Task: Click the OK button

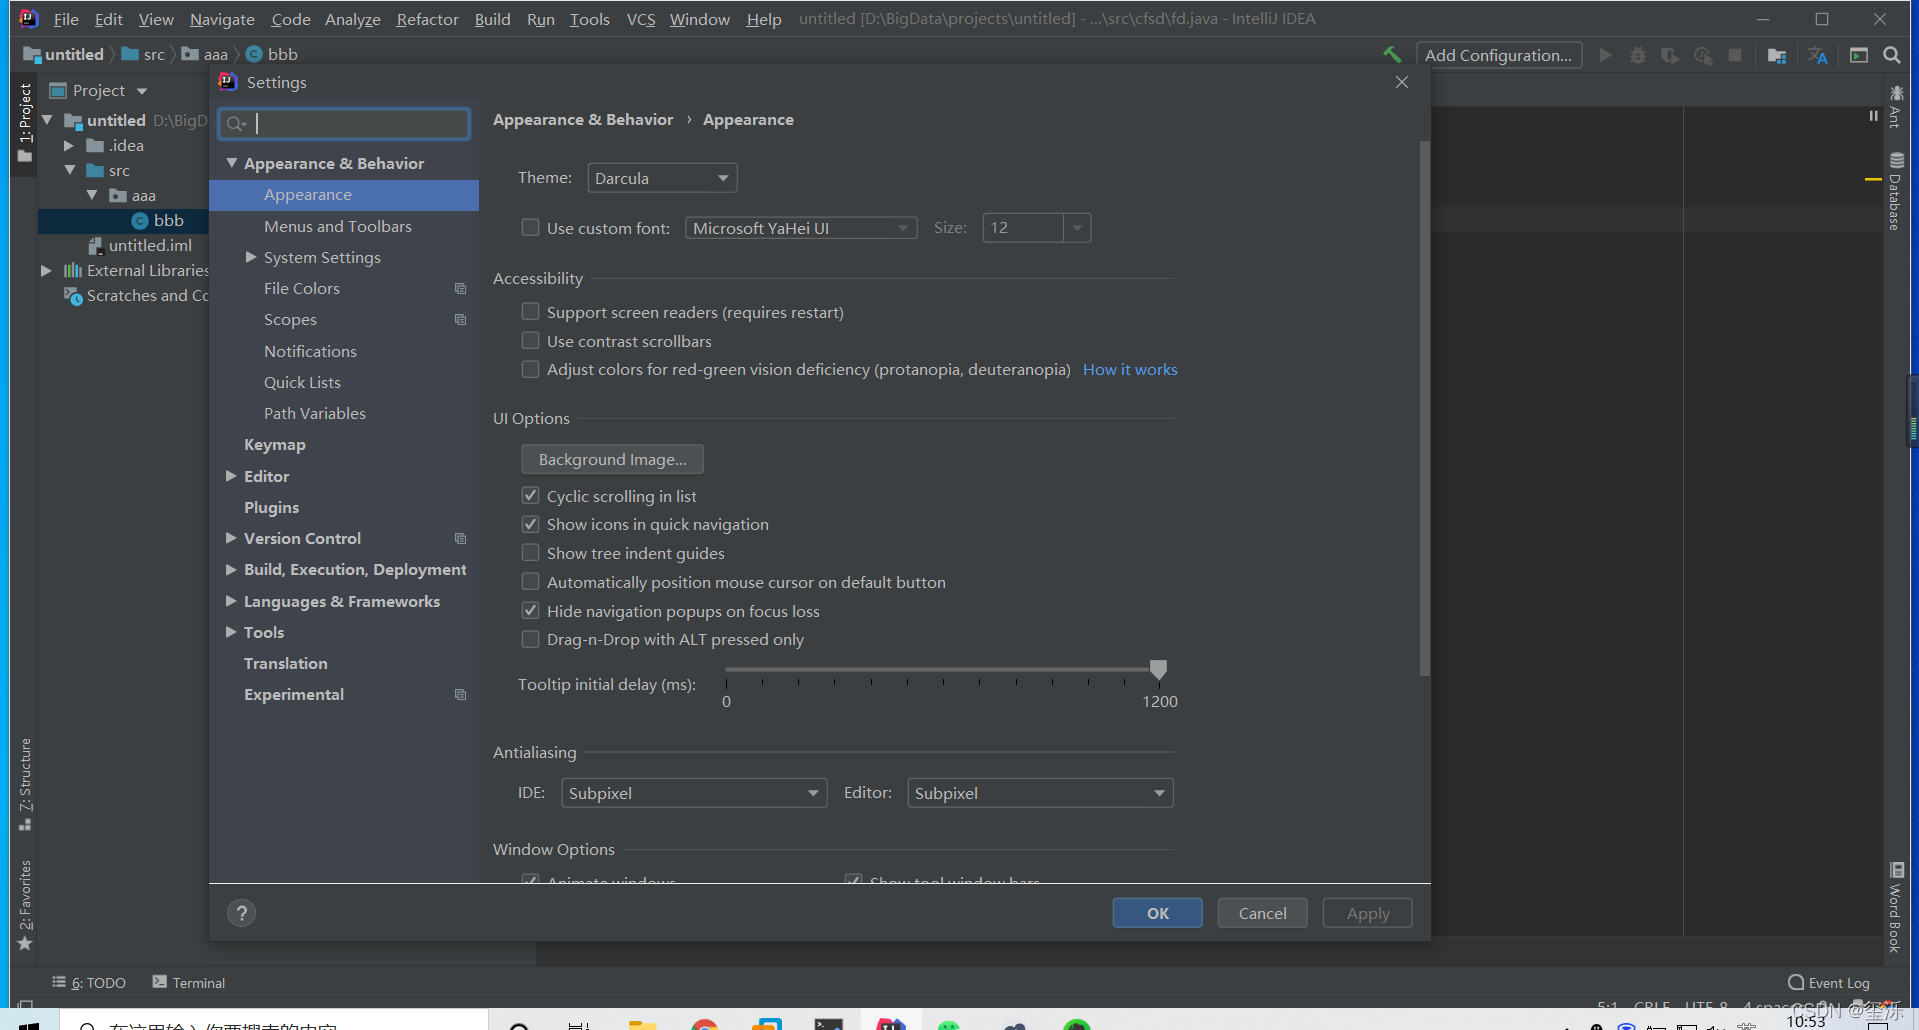Action: click(x=1158, y=913)
